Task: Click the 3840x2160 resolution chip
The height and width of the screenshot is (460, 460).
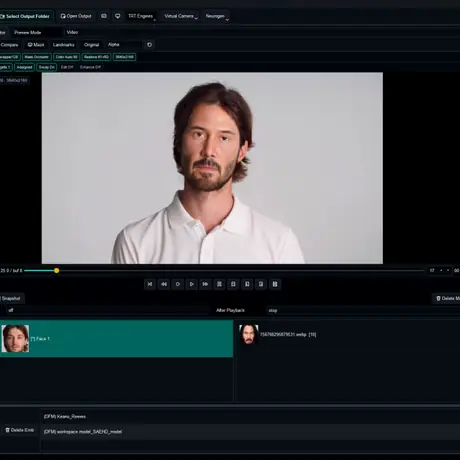Action: [124, 57]
